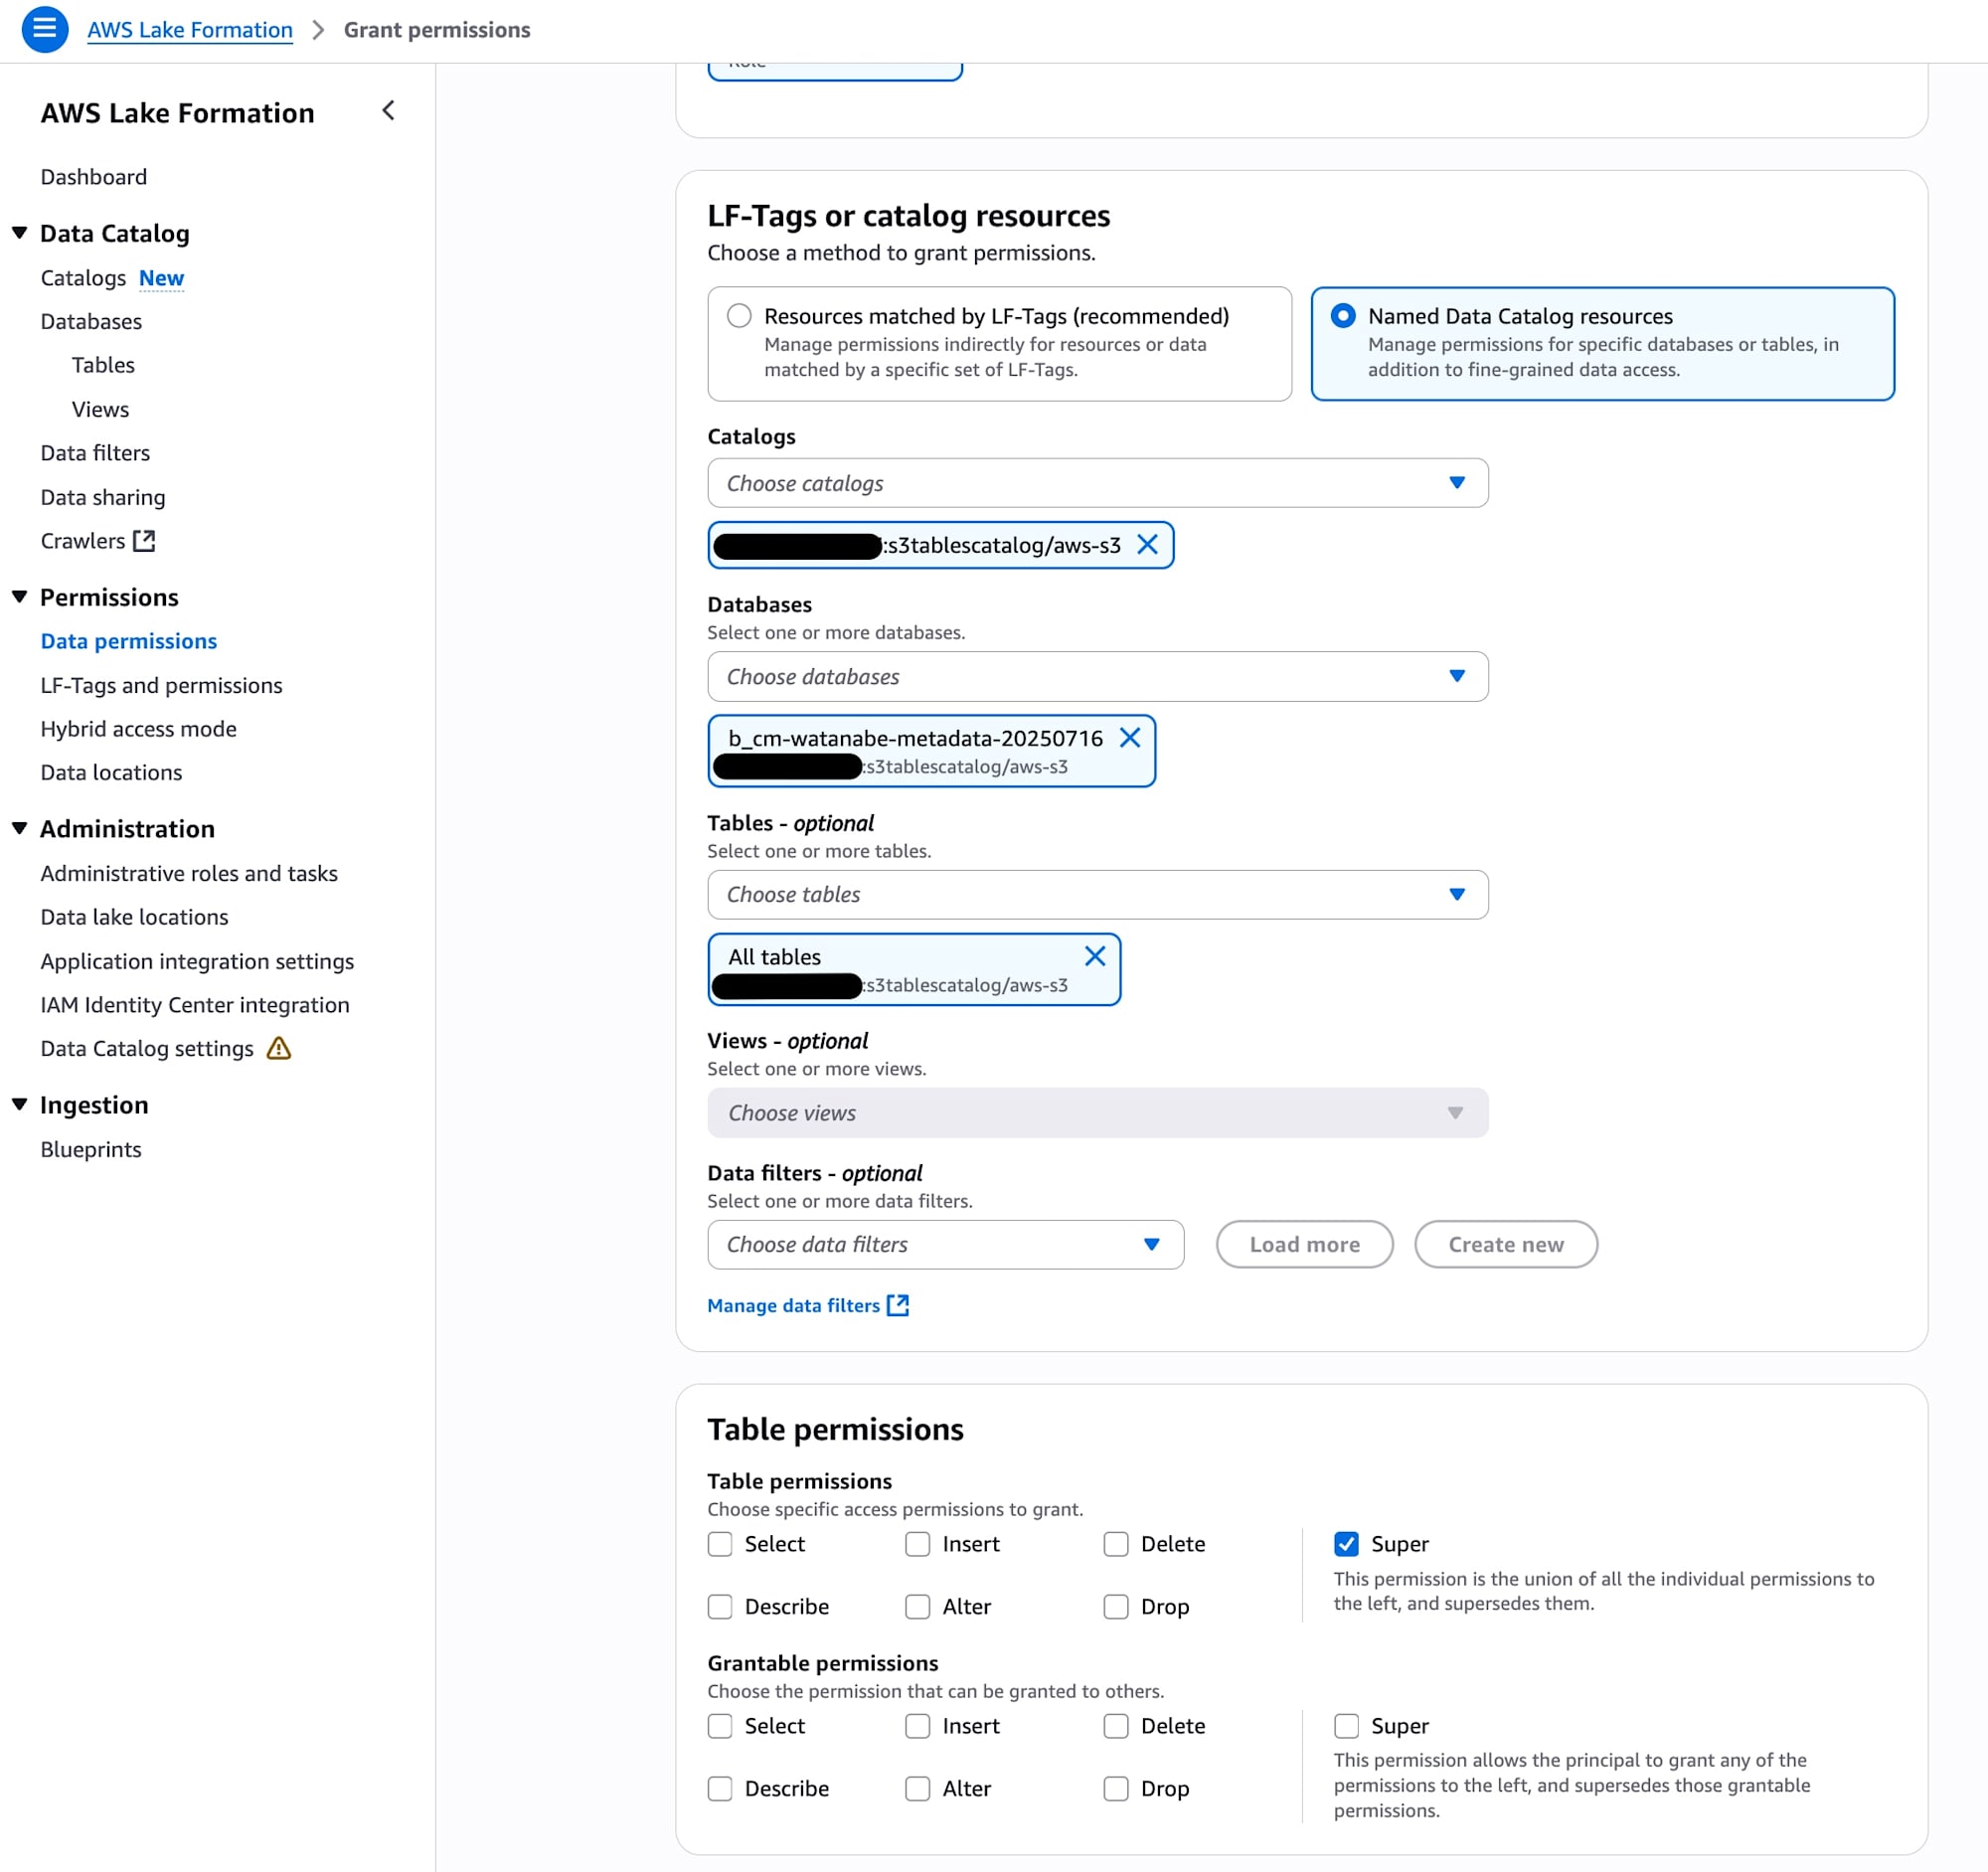Open Data lake locations in the sidebar
This screenshot has width=1988, height=1872.
point(135,916)
